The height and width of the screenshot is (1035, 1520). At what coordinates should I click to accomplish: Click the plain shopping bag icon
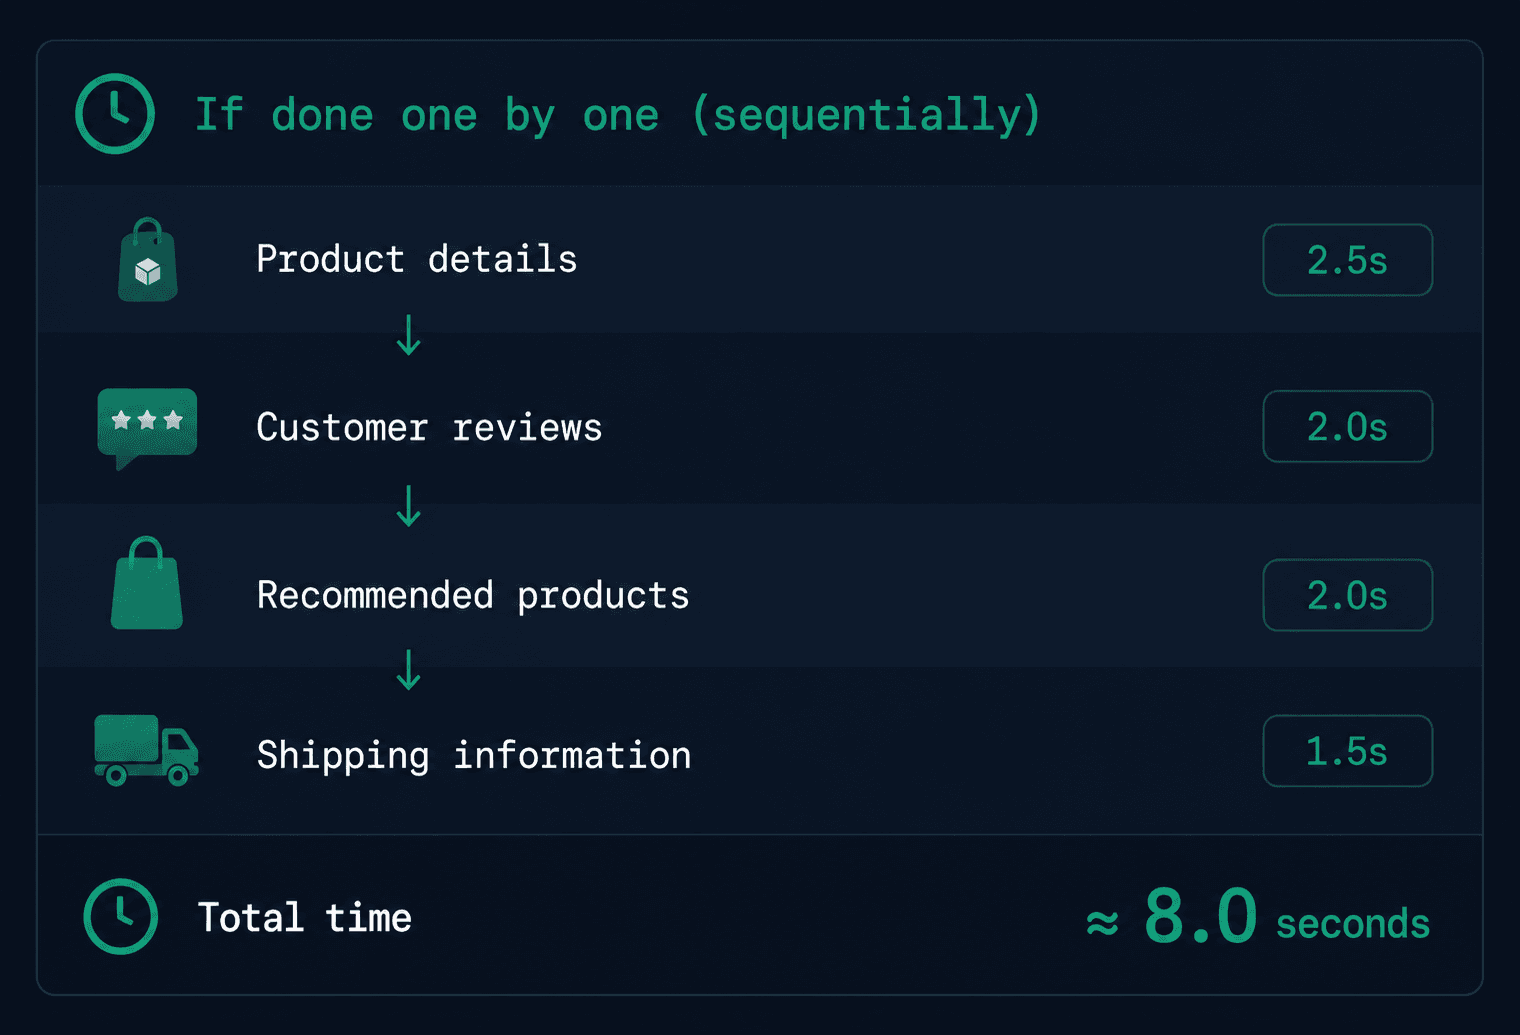pos(146,583)
